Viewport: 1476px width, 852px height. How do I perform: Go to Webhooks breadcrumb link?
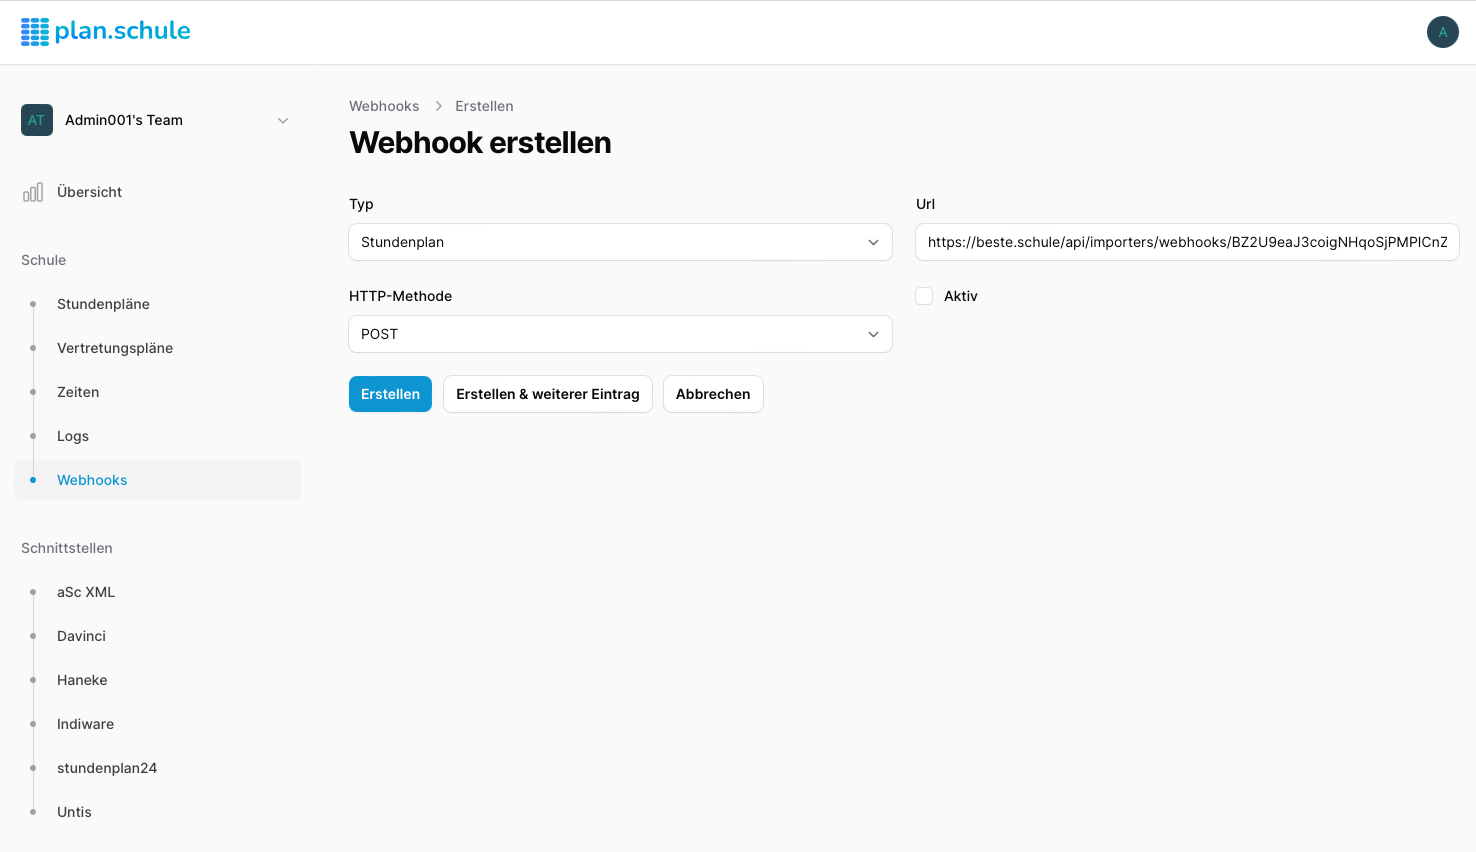pos(384,106)
